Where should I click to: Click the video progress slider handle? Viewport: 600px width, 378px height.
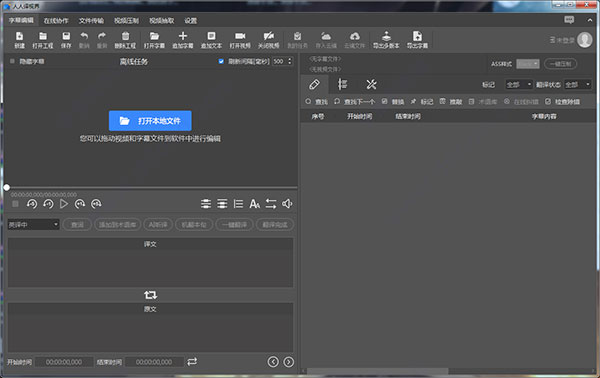pyautogui.click(x=7, y=187)
